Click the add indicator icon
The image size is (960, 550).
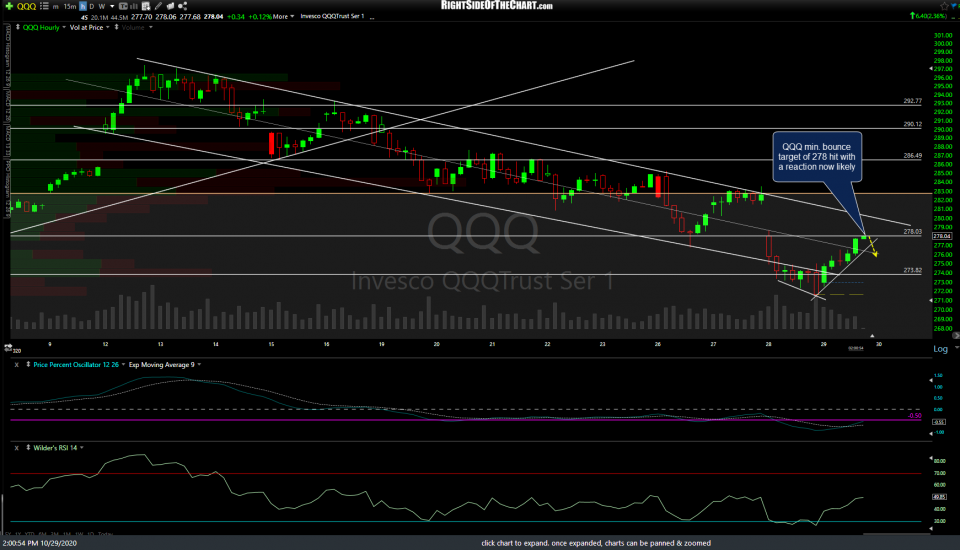pos(146,6)
